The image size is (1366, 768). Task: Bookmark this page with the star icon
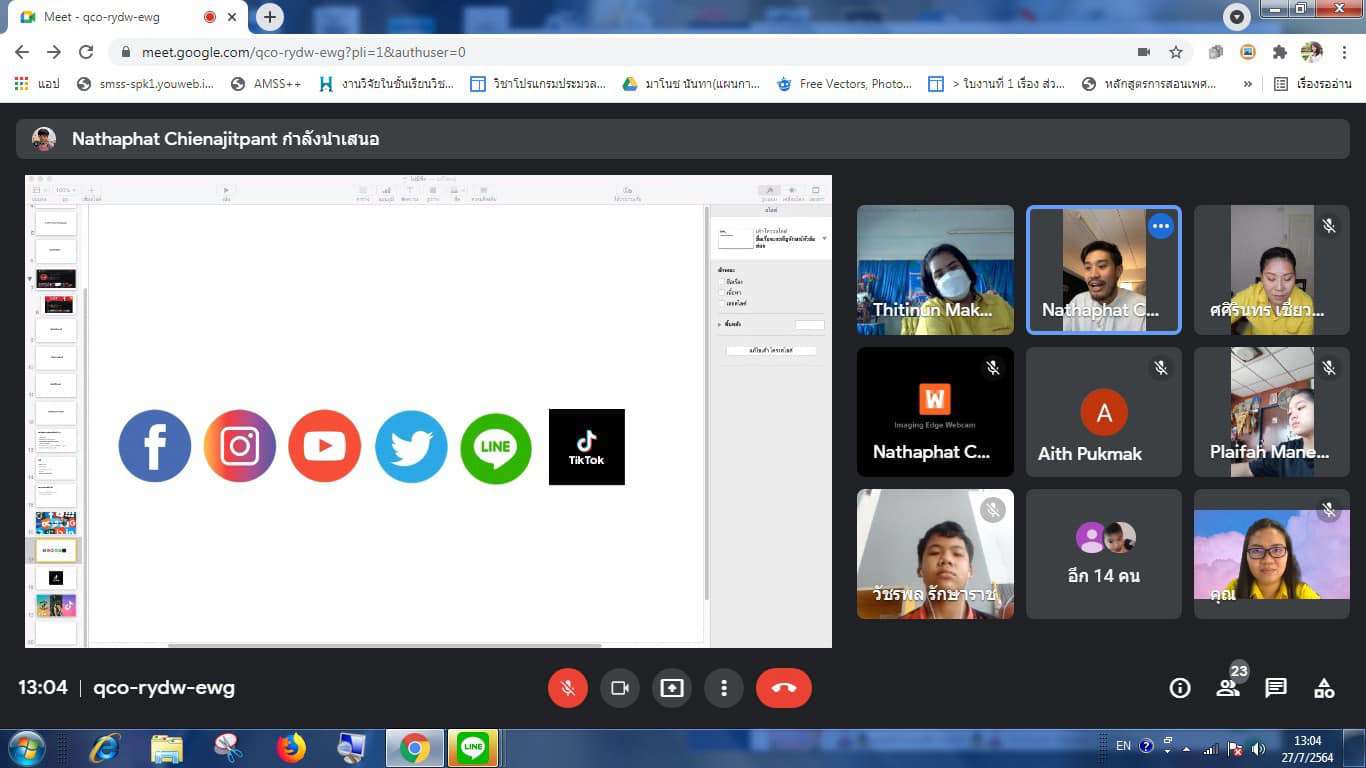click(x=1176, y=52)
